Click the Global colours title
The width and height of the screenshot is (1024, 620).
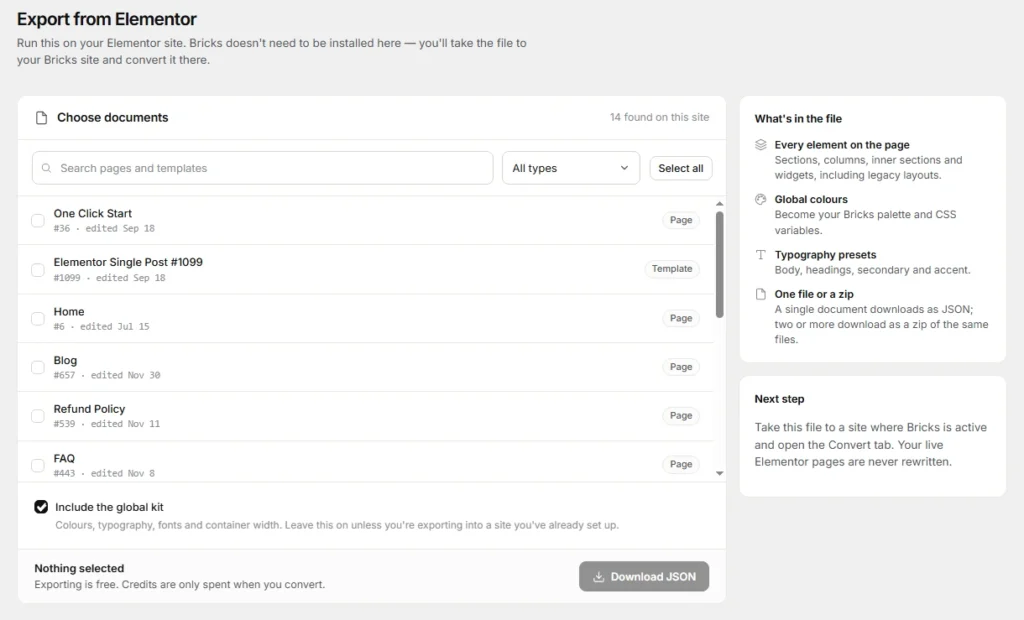coord(811,199)
